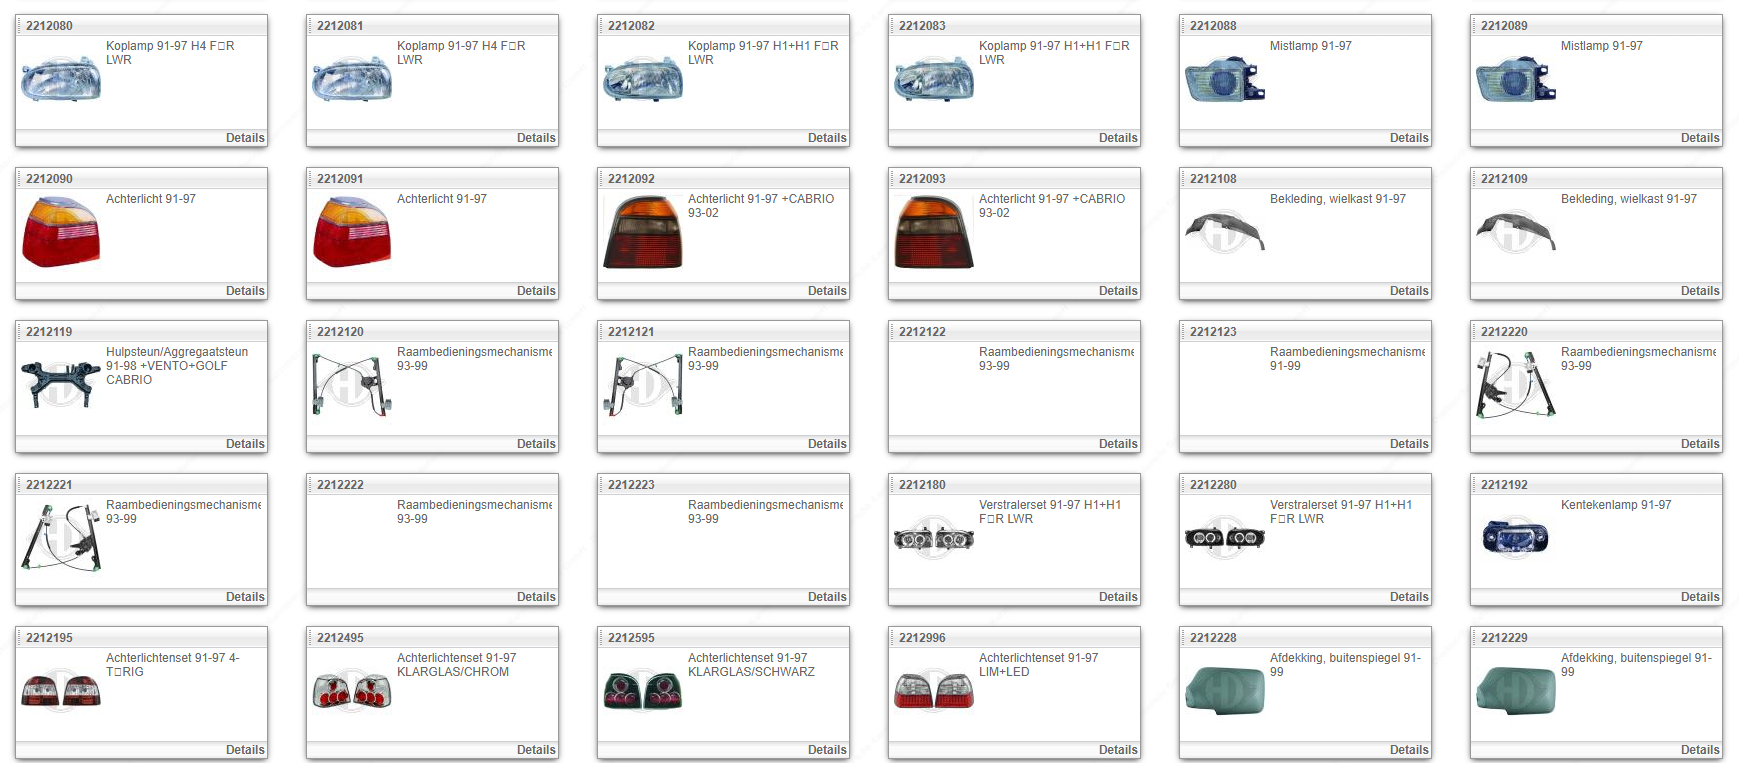Viewport: 1739px width, 763px height.
Task: Open Details for Bekleding wielkast 2212108
Action: (x=1408, y=291)
